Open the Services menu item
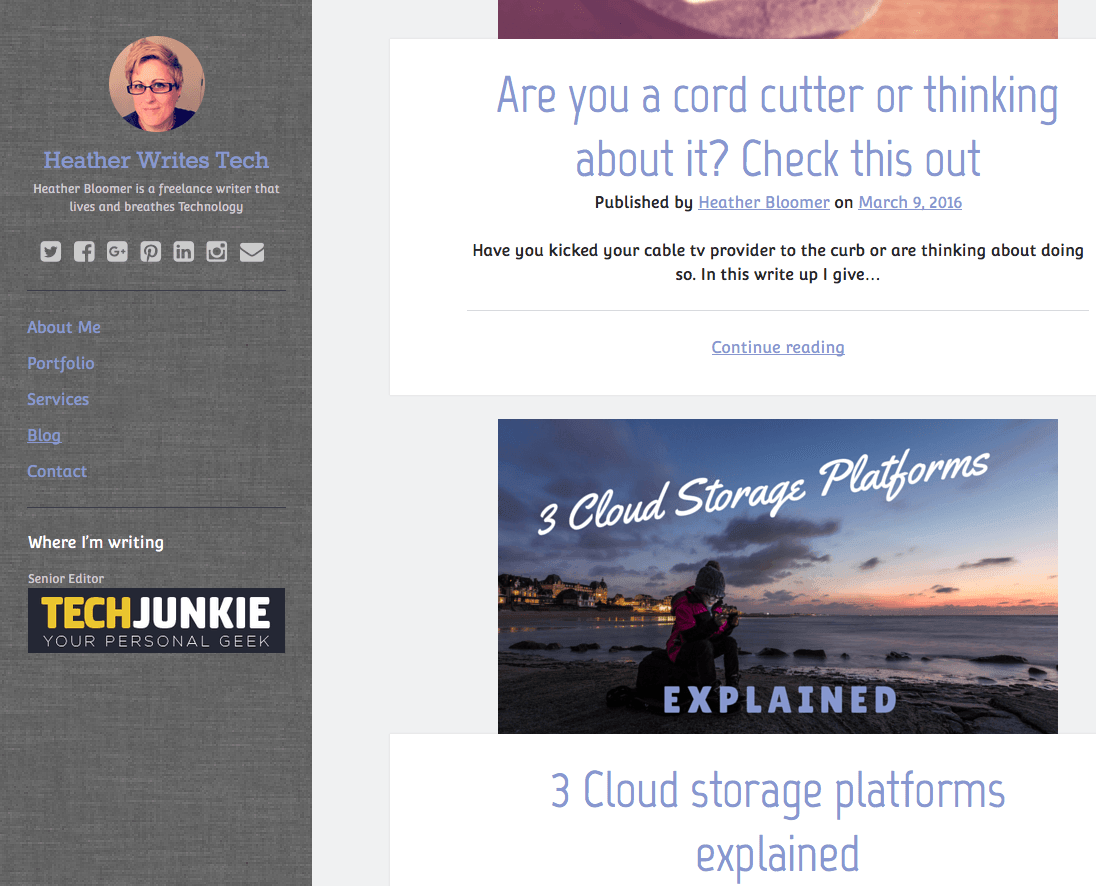Screen dimensions: 1096x886 click(x=58, y=399)
